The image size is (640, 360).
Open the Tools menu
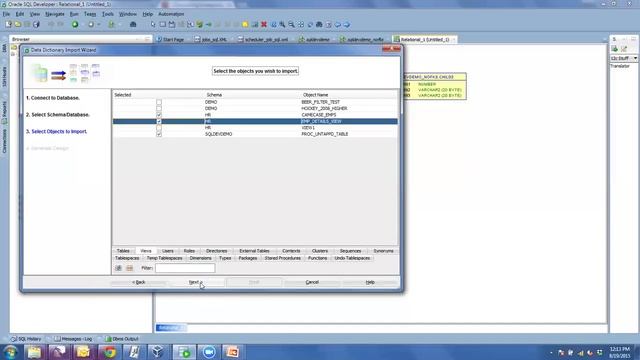[x=108, y=14]
